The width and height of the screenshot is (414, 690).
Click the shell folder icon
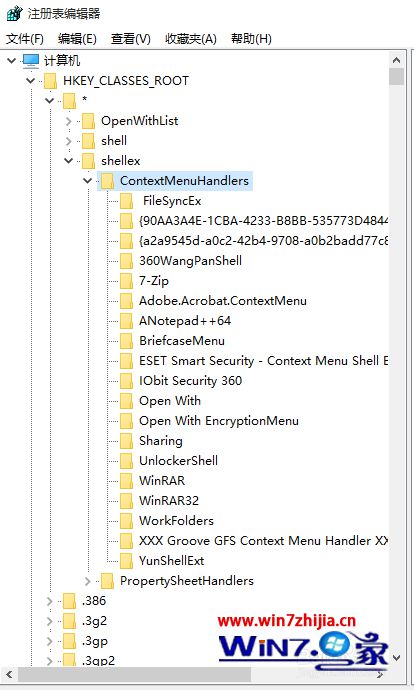coord(88,141)
